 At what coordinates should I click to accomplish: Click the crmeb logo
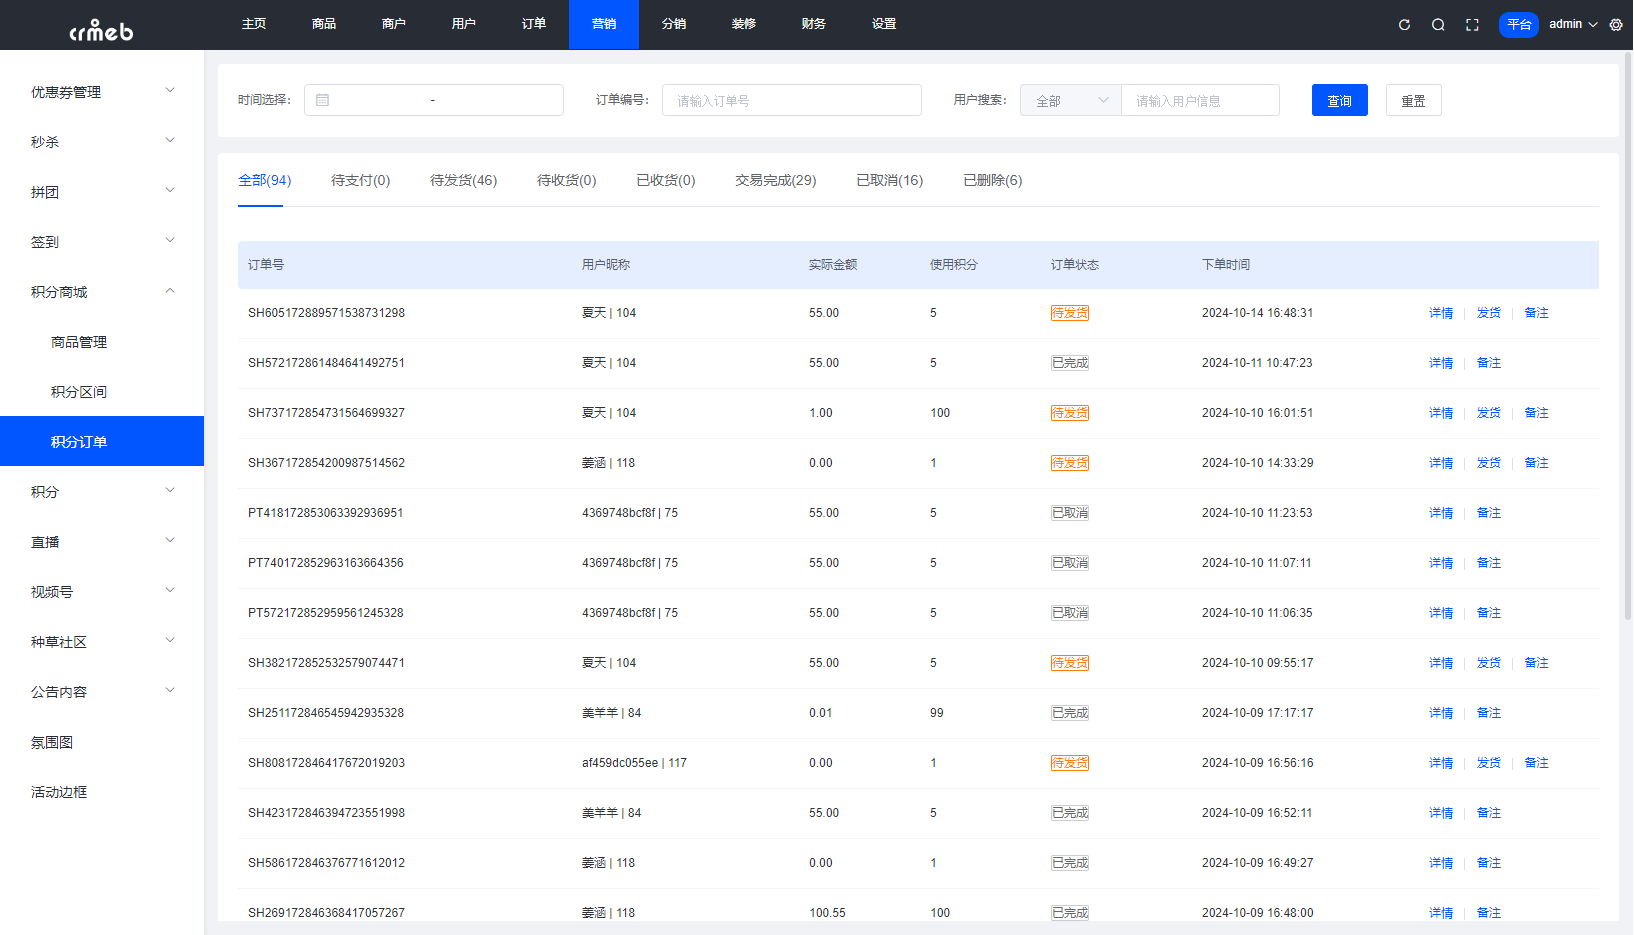click(x=100, y=28)
